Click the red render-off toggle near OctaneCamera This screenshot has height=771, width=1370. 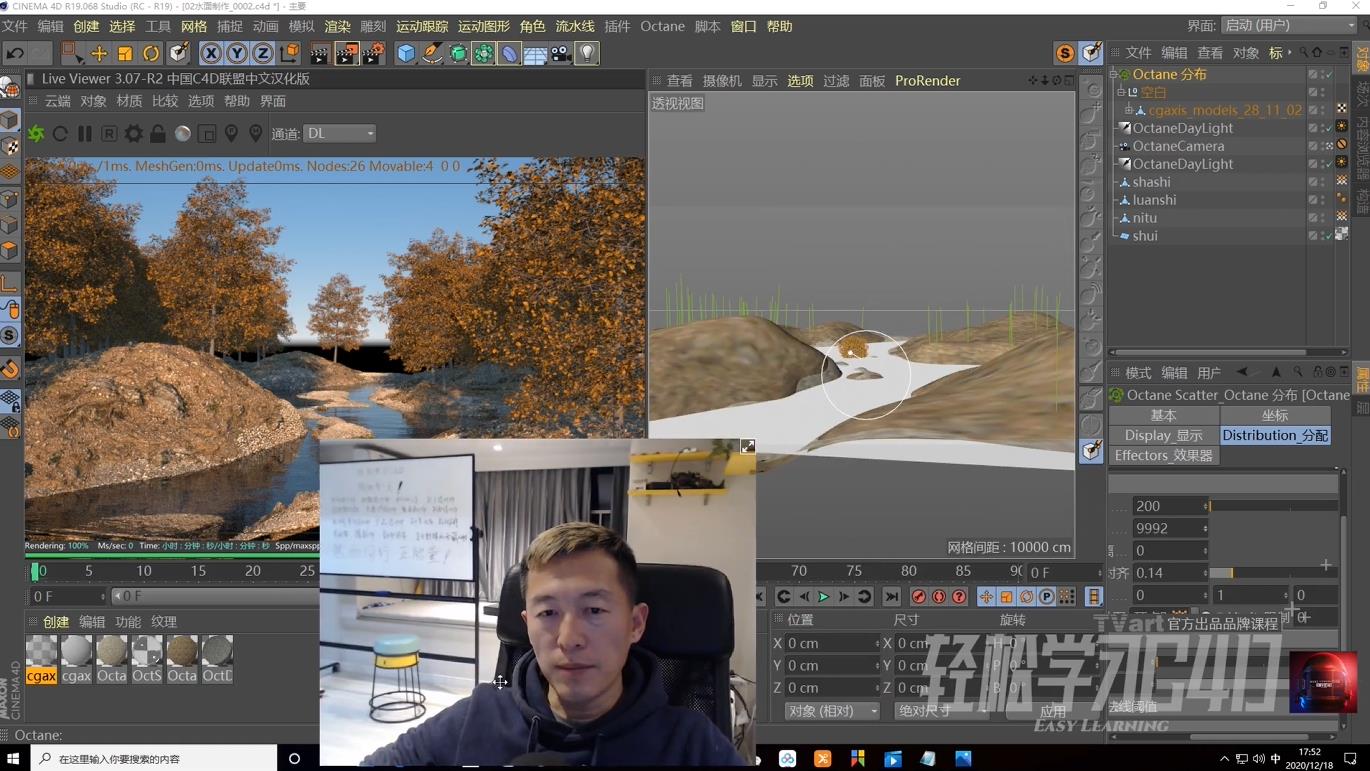pyautogui.click(x=1342, y=145)
